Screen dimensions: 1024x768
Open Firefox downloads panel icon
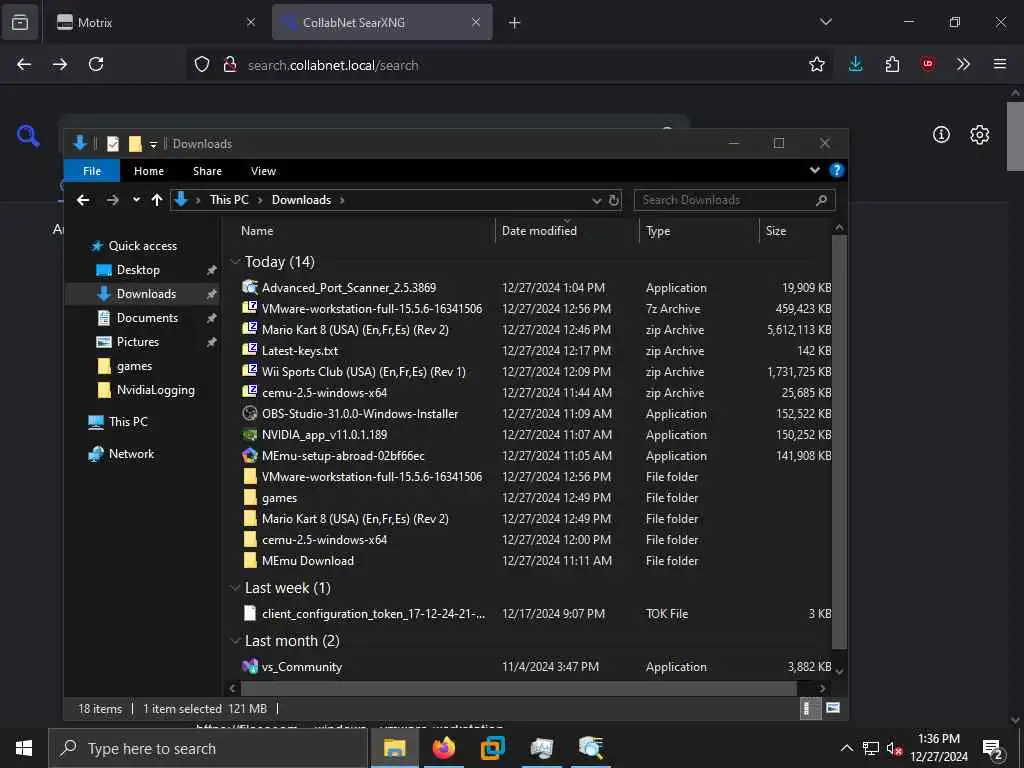coord(856,64)
